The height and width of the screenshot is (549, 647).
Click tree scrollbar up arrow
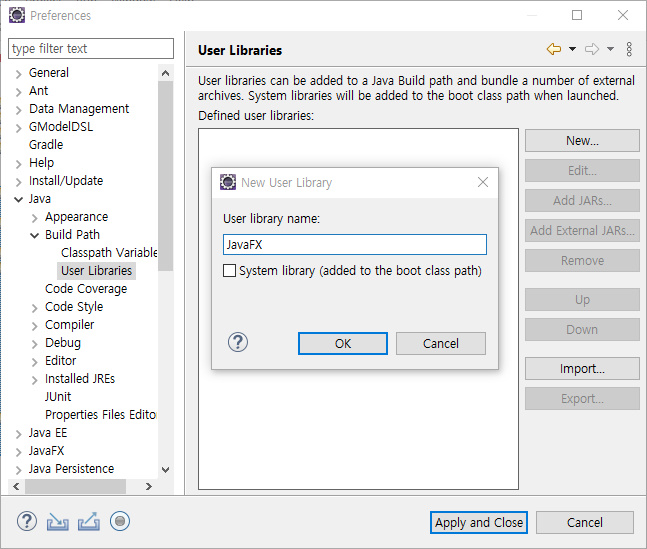pyautogui.click(x=165, y=73)
